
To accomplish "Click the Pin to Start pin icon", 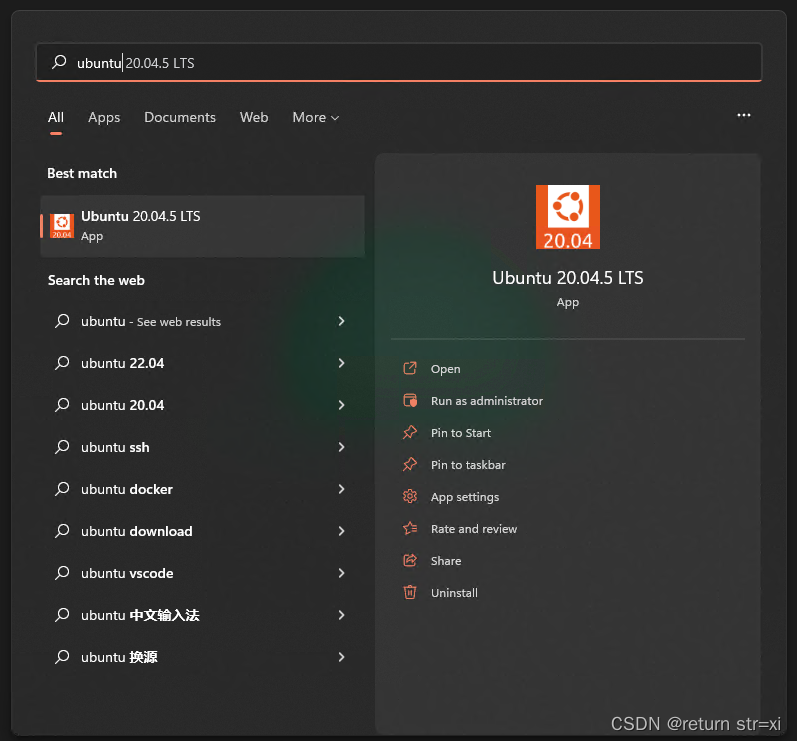I will pyautogui.click(x=410, y=433).
